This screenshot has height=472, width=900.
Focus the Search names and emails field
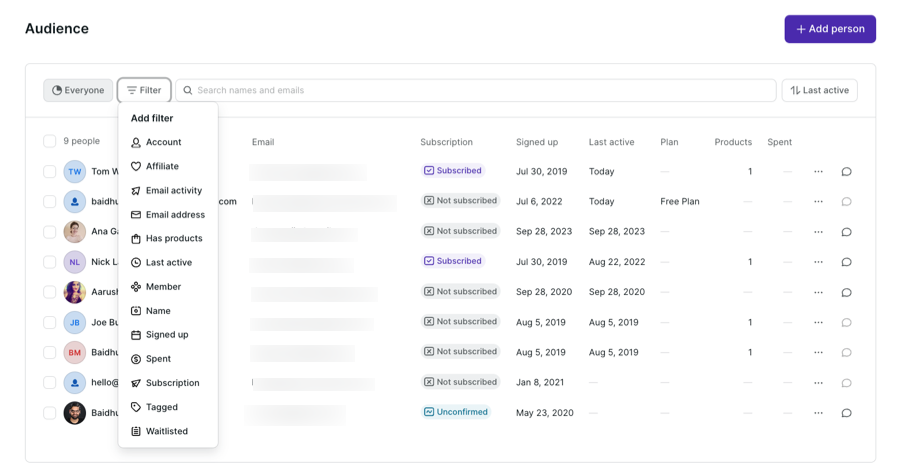[x=480, y=90]
